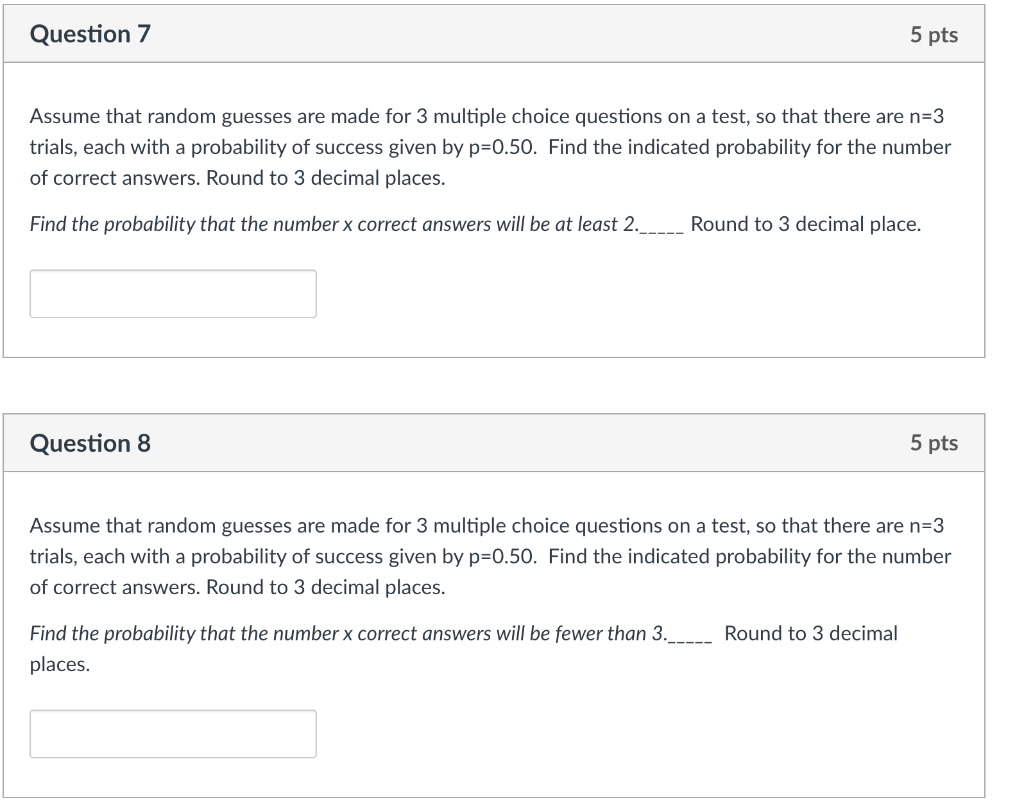Click the Question 8 answer input field
The width and height of the screenshot is (1024, 811).
pyautogui.click(x=173, y=733)
